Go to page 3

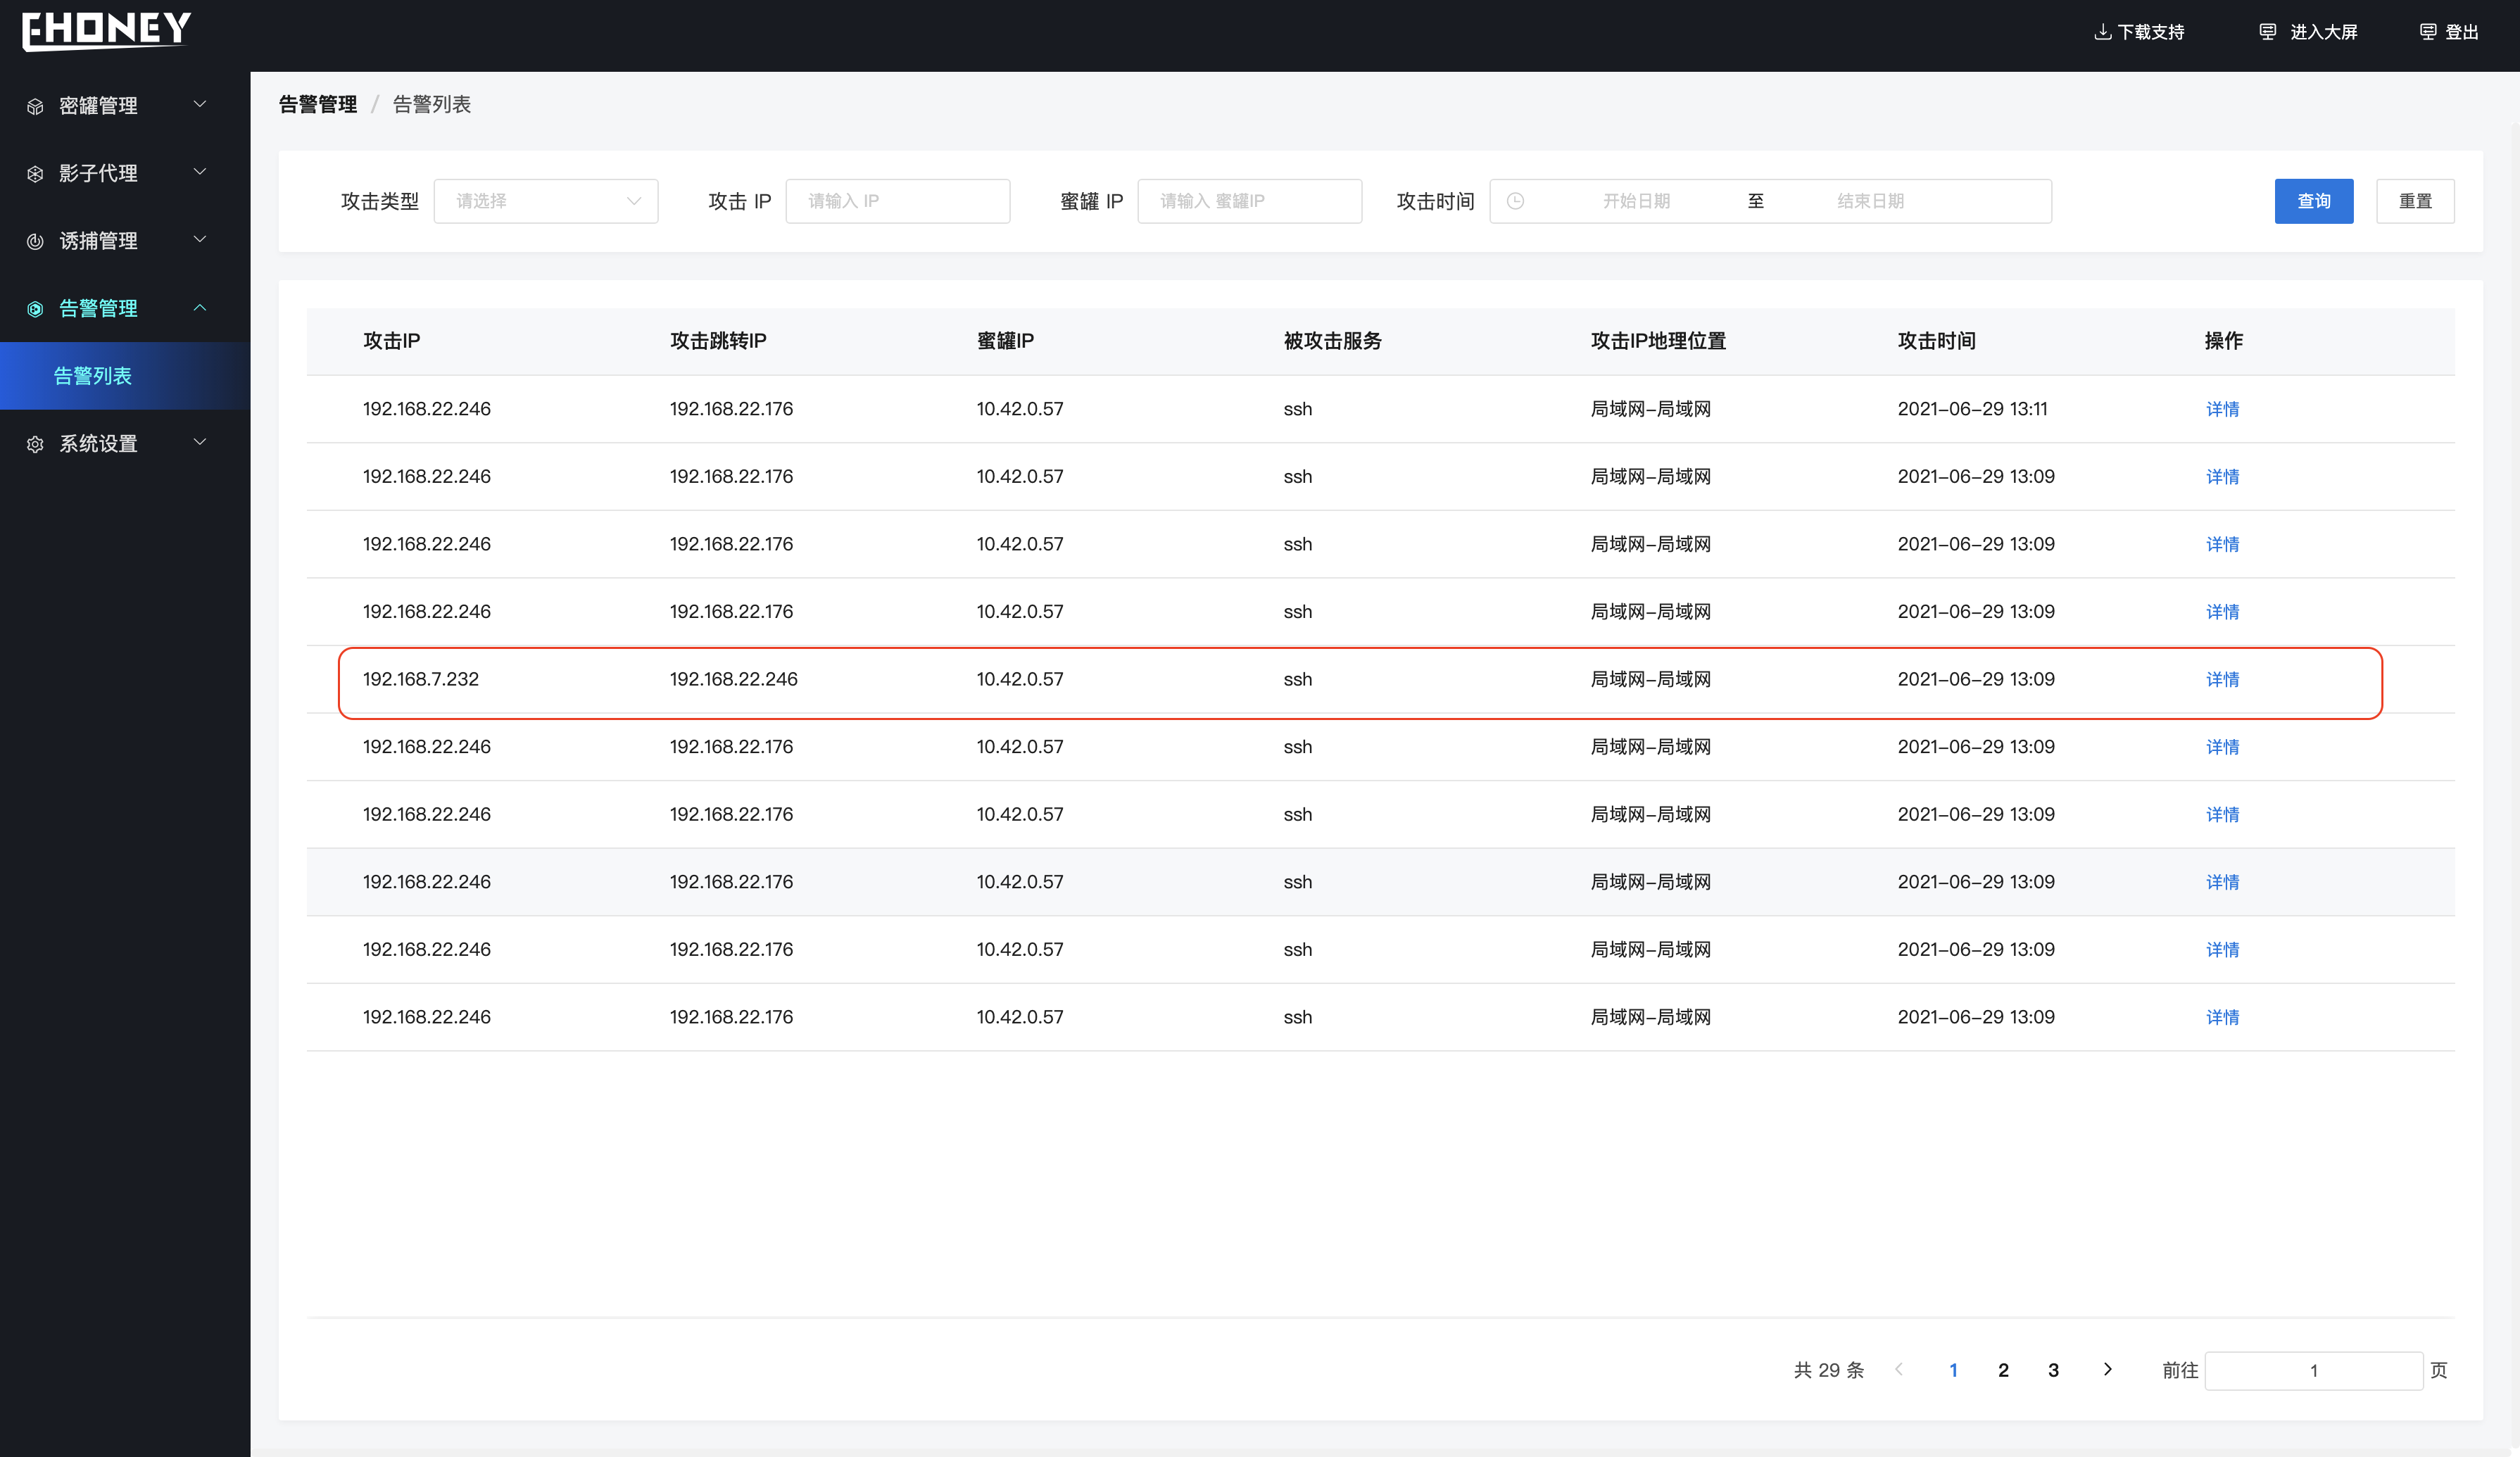pos(2053,1370)
